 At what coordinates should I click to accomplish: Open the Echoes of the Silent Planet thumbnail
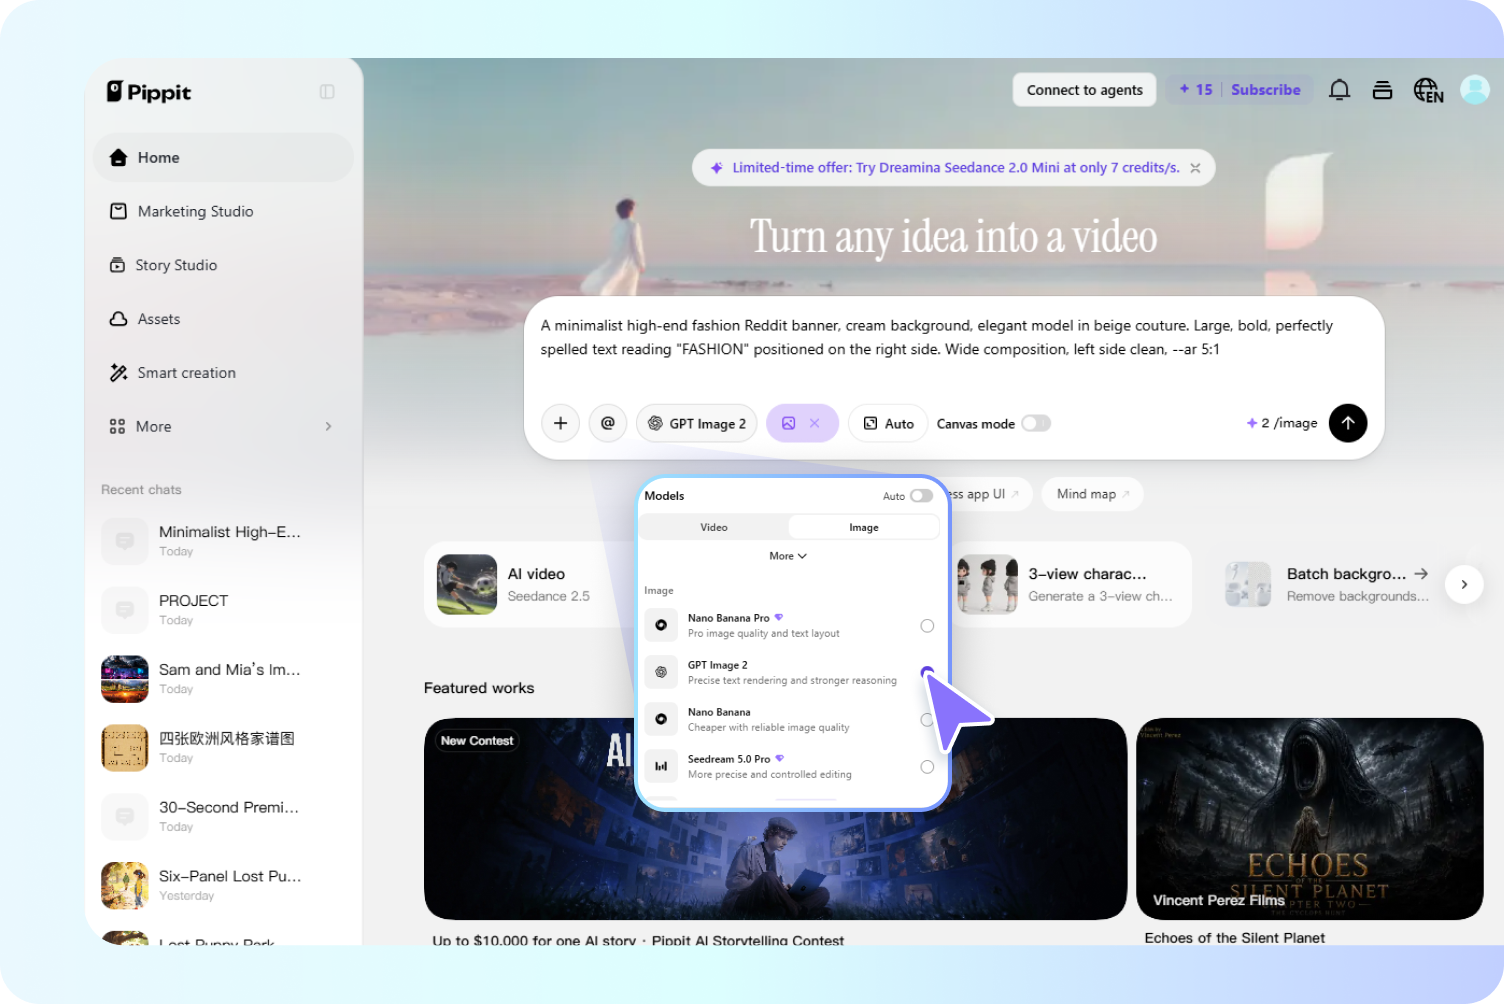pyautogui.click(x=1310, y=819)
